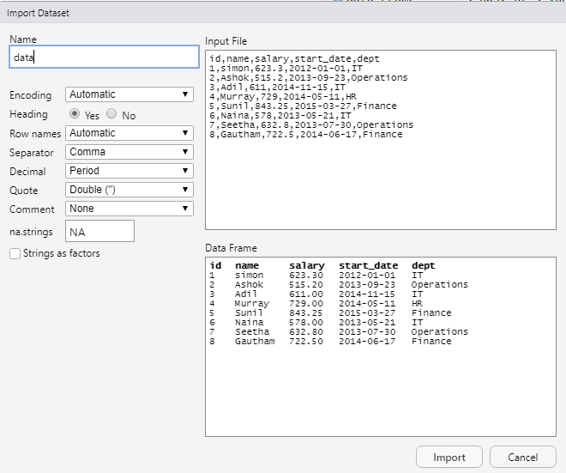Image resolution: width=566 pixels, height=473 pixels.
Task: Enable Strings as factors checkbox
Action: click(x=15, y=253)
